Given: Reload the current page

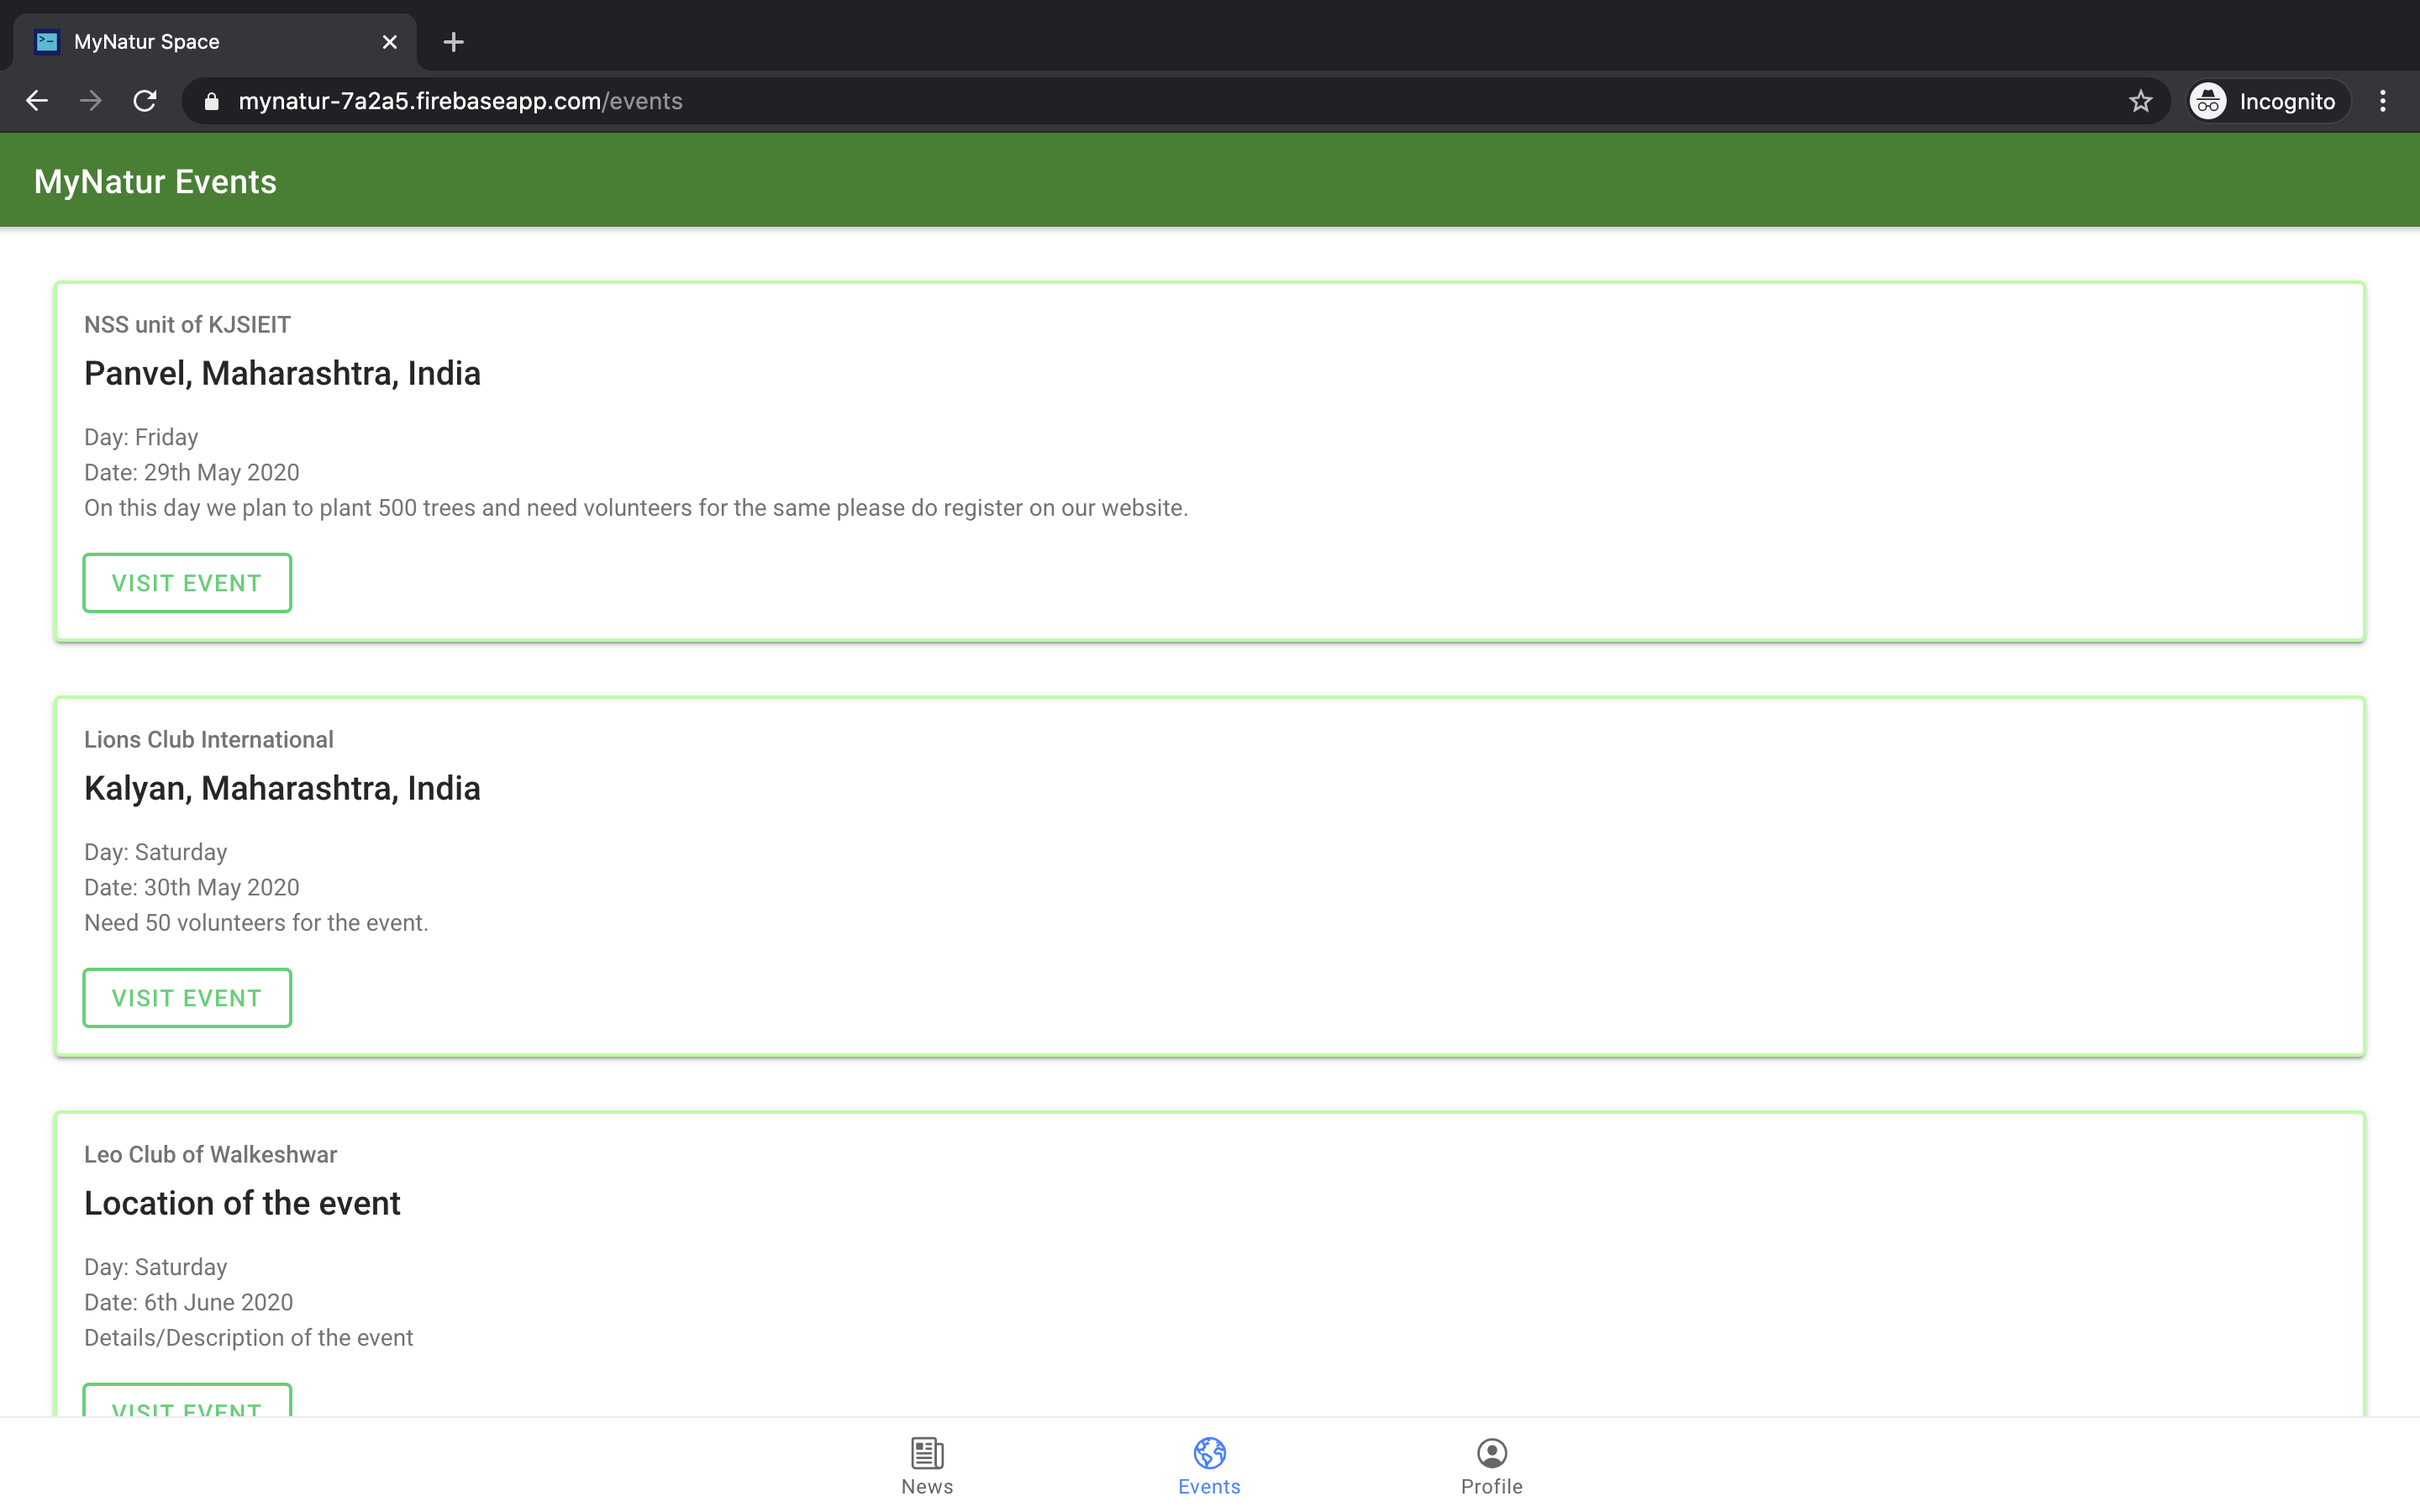Looking at the screenshot, I should coord(145,101).
